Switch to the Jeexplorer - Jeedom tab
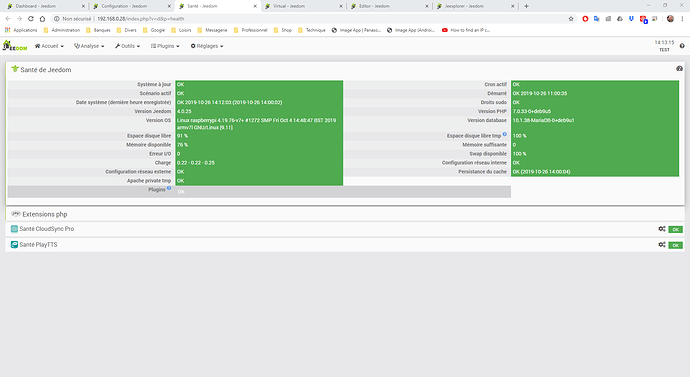 (x=474, y=6)
